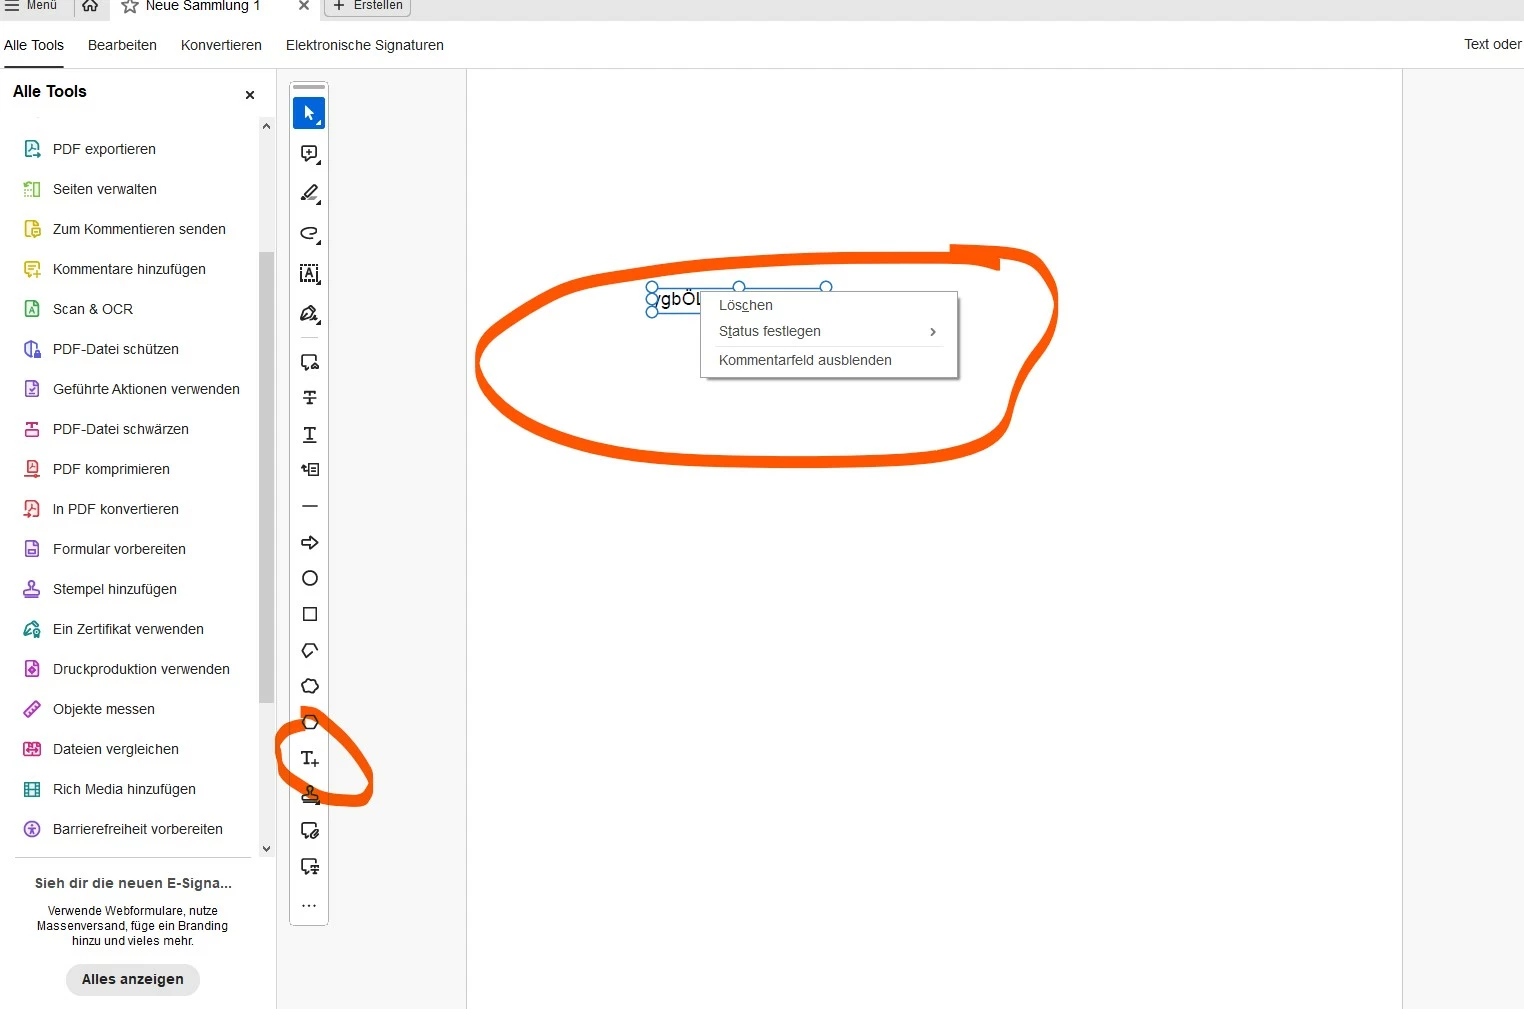Select the add text comment tool

click(x=309, y=758)
